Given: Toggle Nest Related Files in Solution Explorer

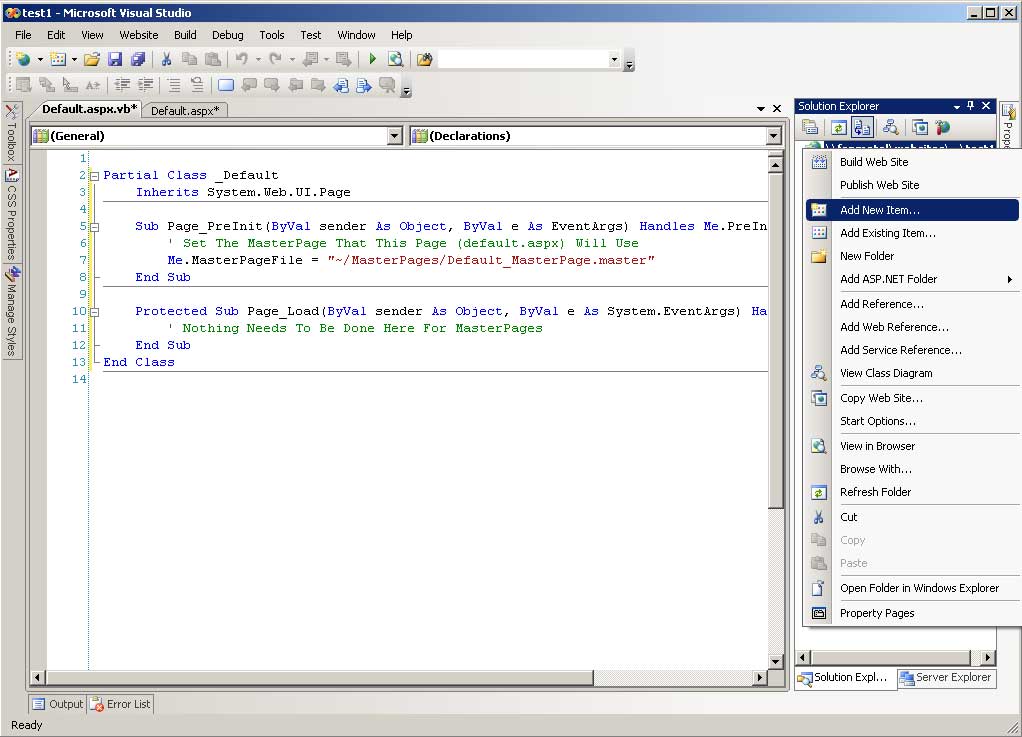Looking at the screenshot, I should [862, 127].
